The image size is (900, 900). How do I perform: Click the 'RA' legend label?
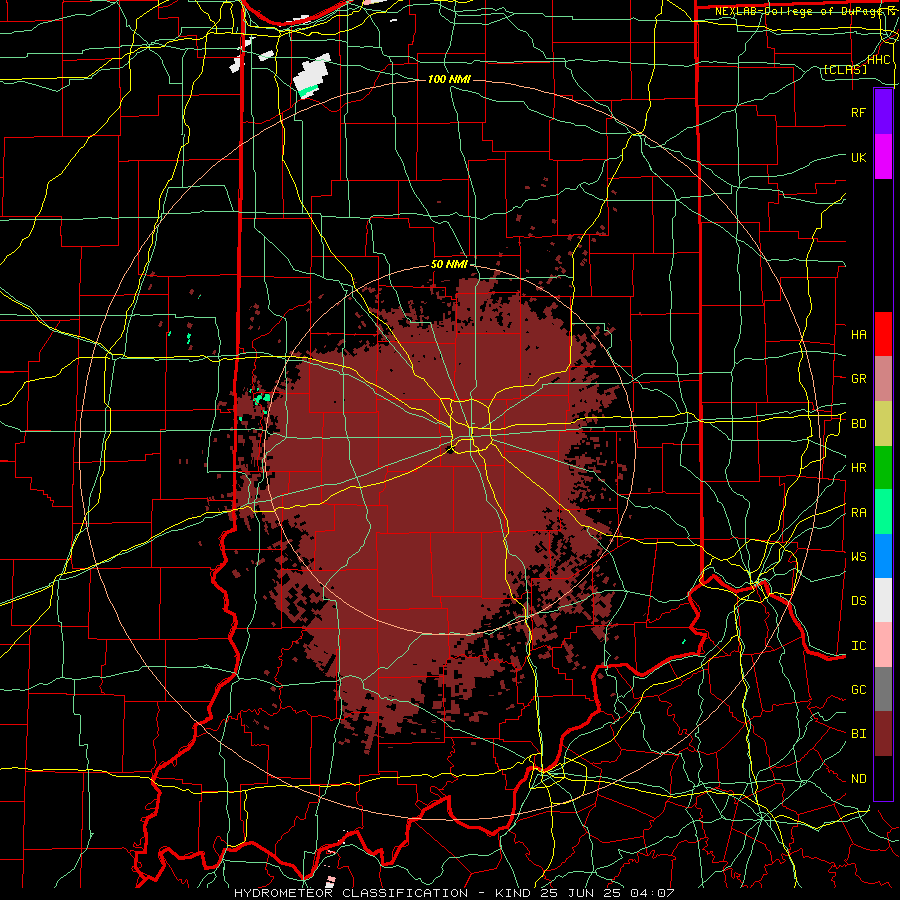[x=858, y=513]
